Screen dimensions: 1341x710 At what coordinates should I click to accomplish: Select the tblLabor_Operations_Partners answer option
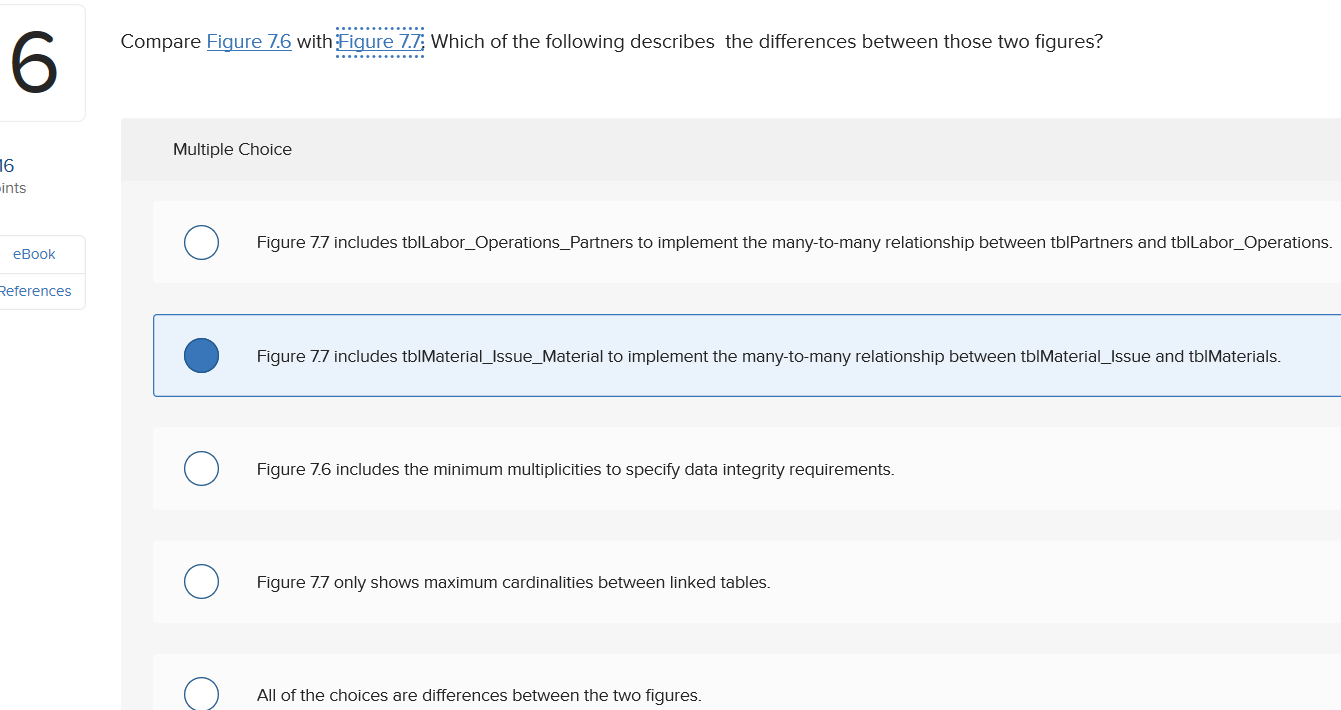(201, 242)
